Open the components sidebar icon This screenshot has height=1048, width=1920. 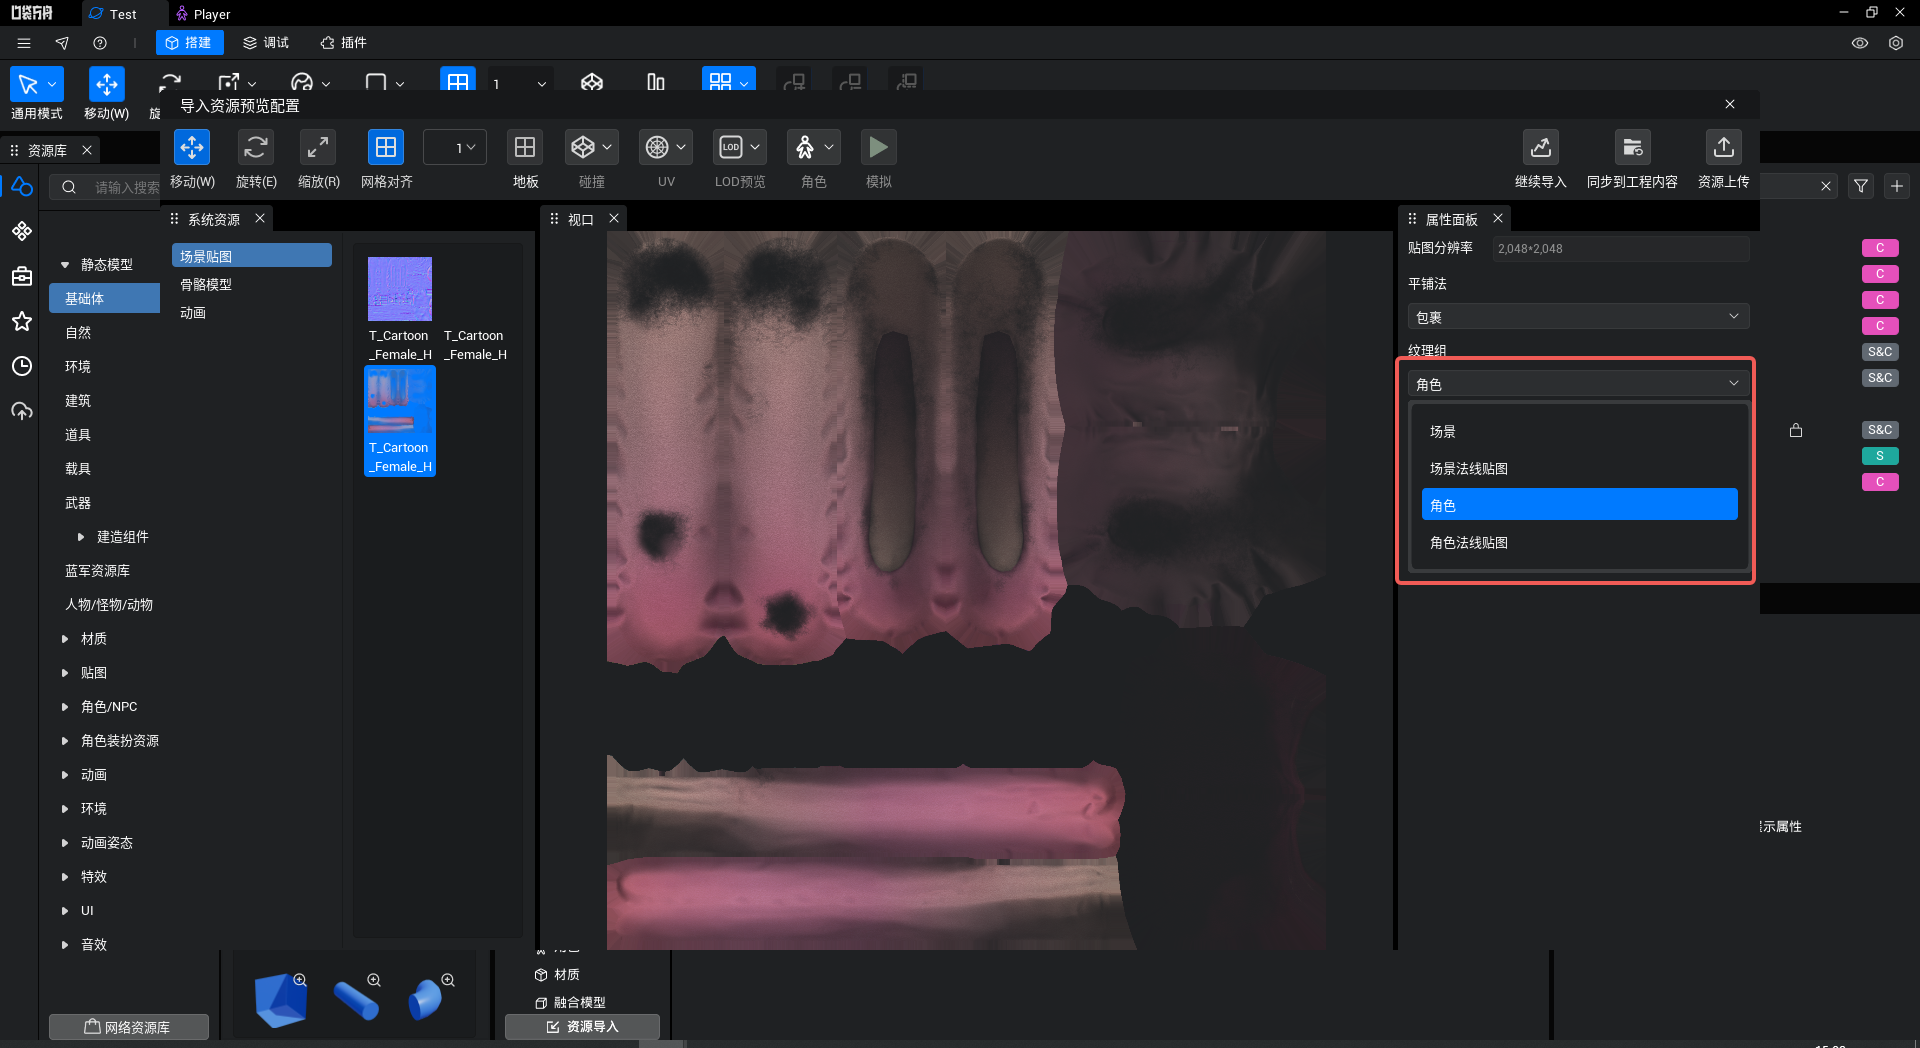[x=22, y=231]
